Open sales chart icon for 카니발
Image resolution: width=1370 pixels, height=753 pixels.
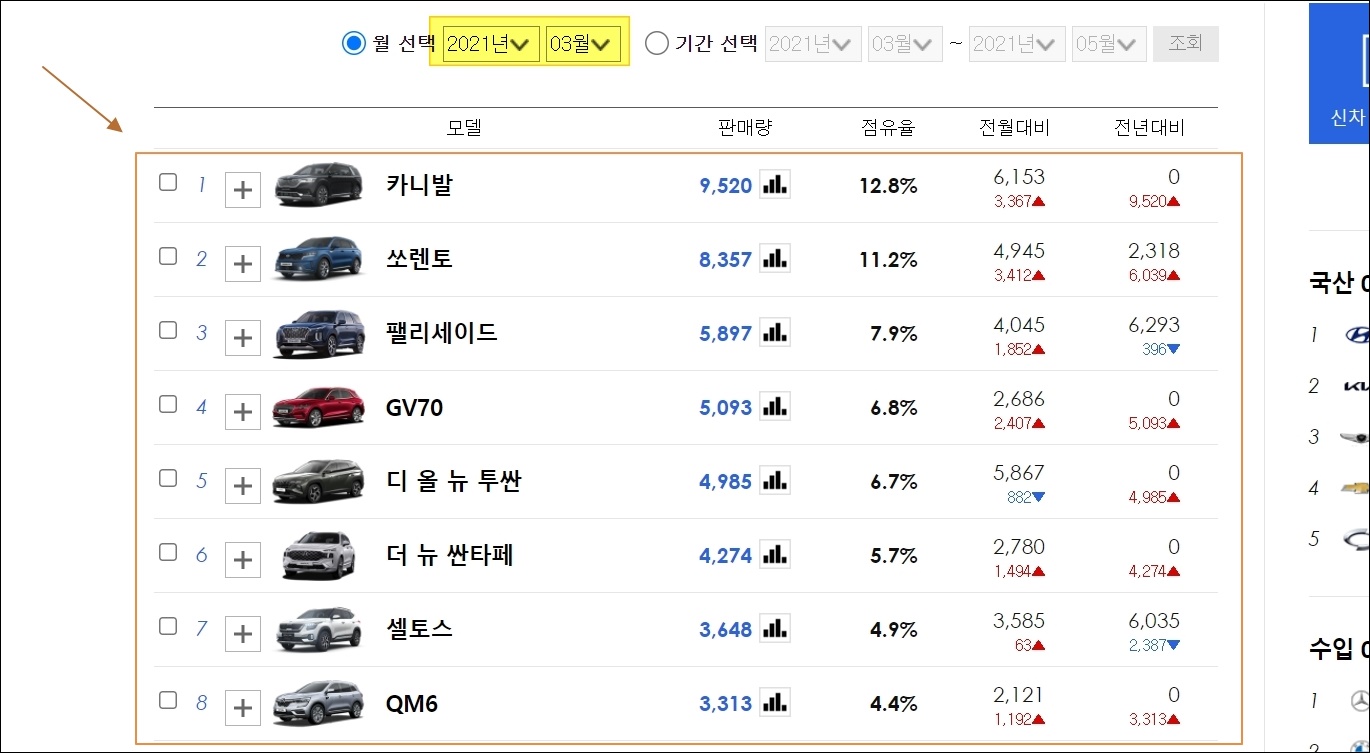(x=775, y=184)
